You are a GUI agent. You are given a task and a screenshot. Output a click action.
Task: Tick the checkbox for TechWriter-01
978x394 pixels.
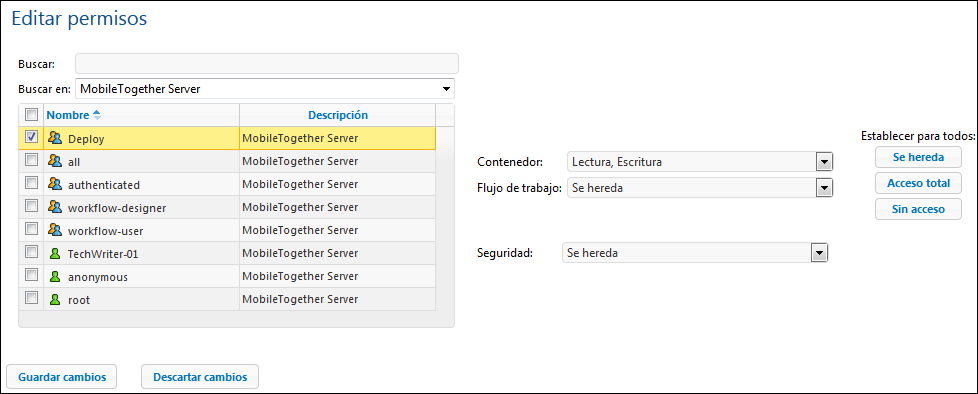coord(31,251)
